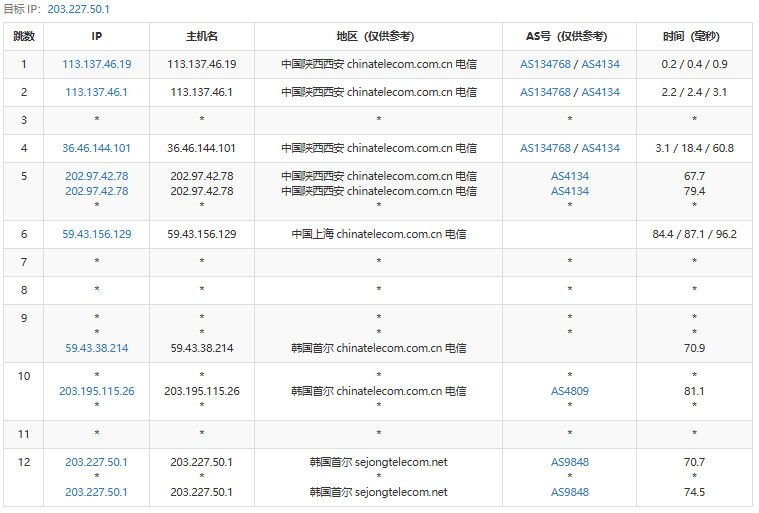Open hop 12's 203.227.50.1 link on the 74.5 ms line
Viewport: 759px width, 513px height.
(97, 492)
